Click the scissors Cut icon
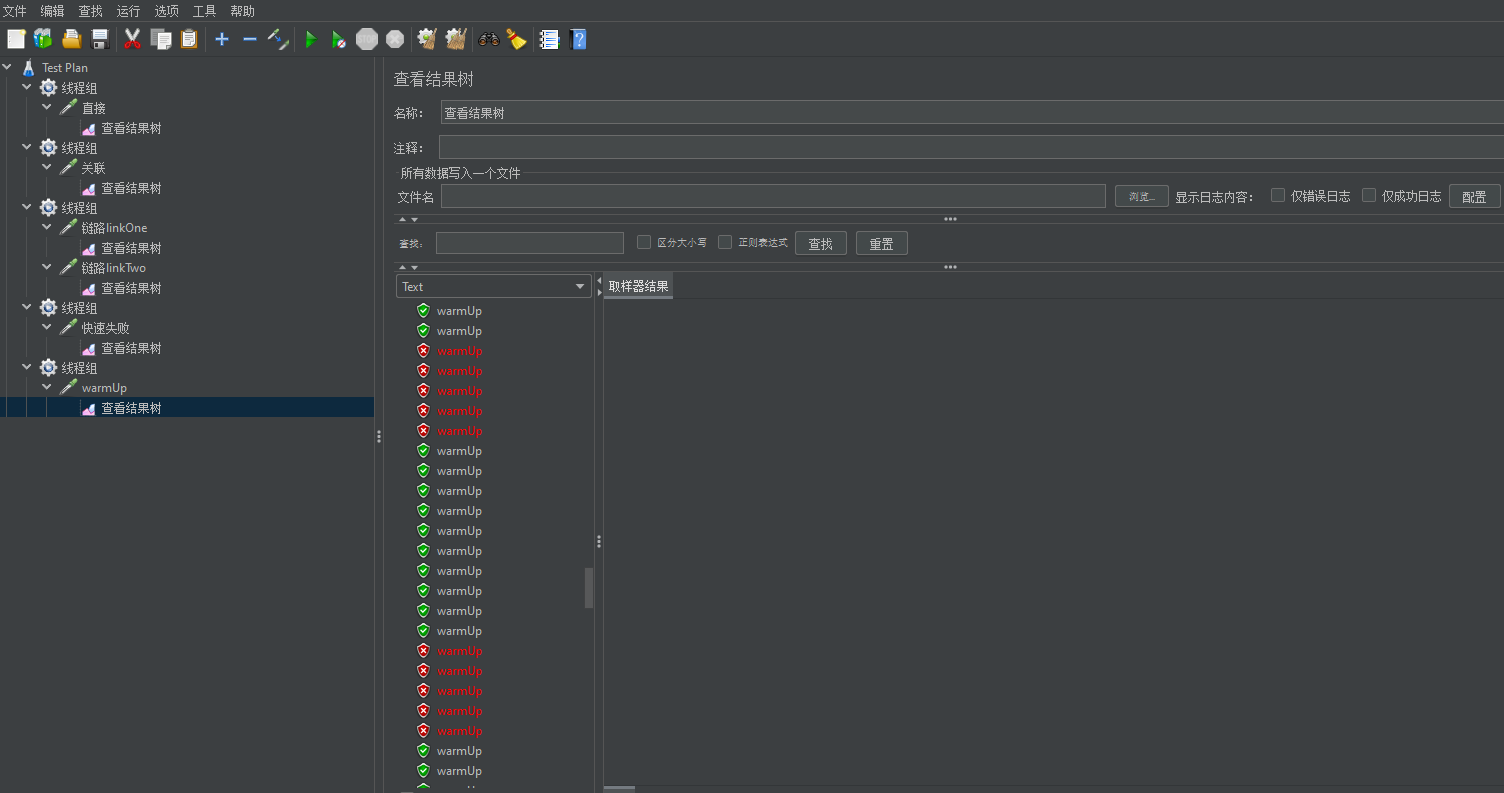This screenshot has width=1504, height=793. [132, 39]
